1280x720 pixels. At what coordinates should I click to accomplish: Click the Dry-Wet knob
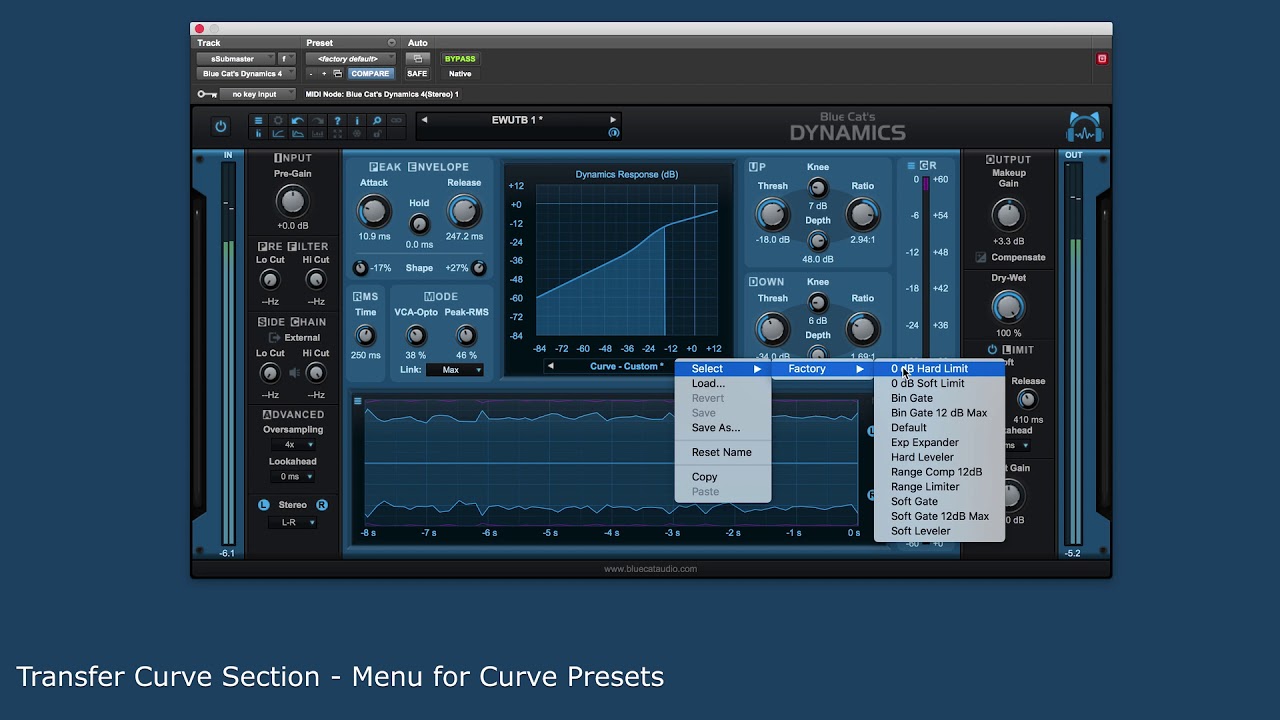[1008, 307]
